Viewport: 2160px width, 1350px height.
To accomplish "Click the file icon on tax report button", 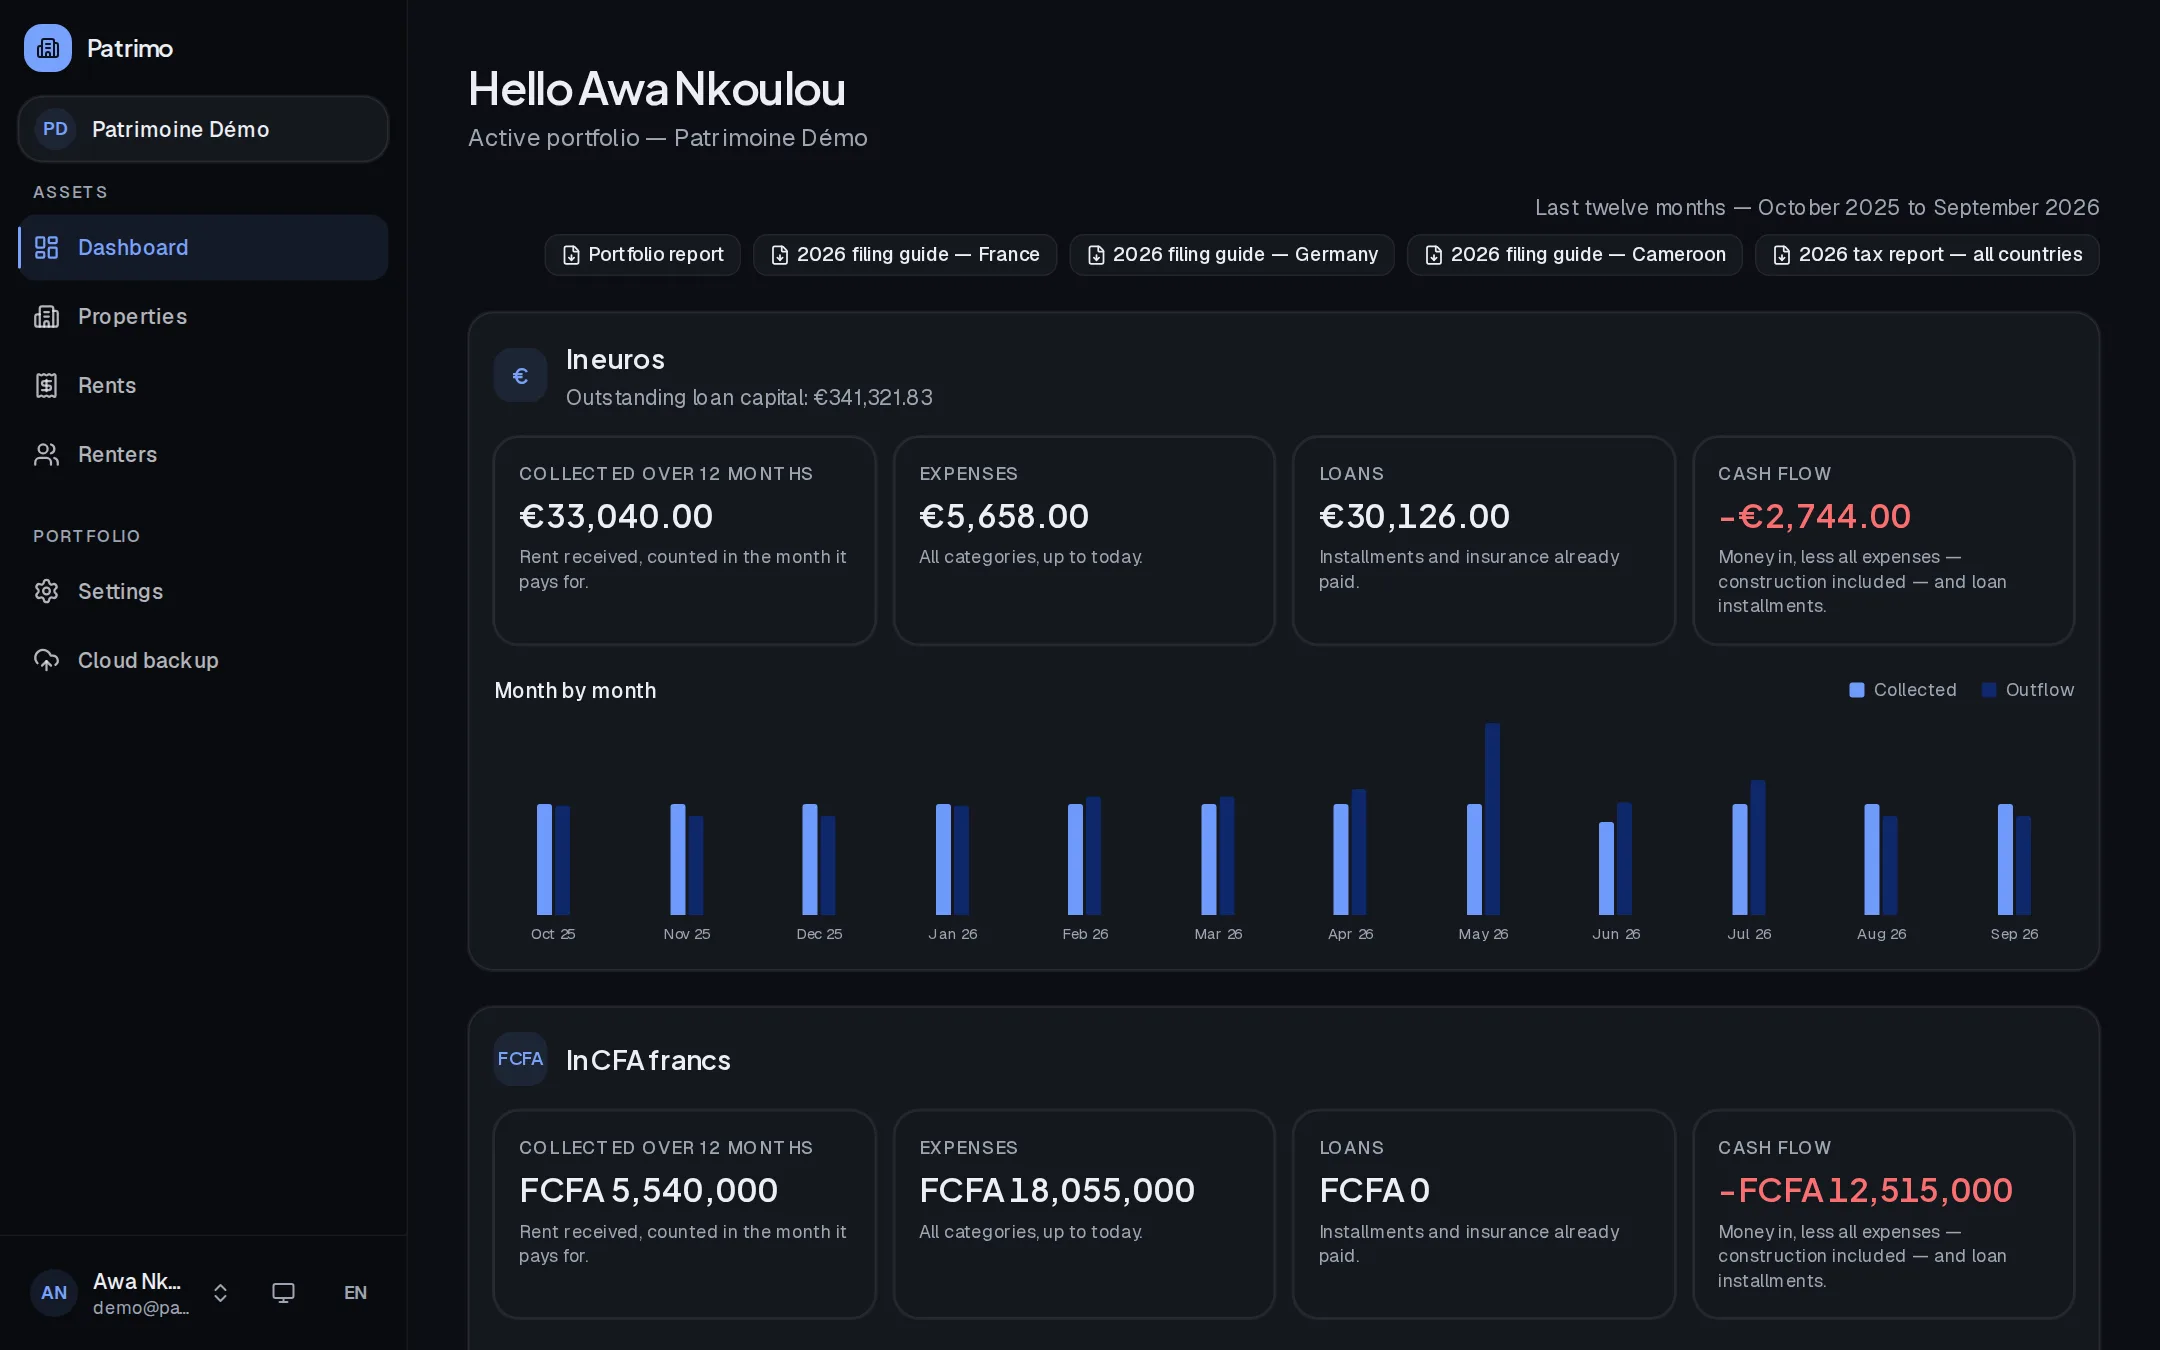I will (x=1782, y=255).
